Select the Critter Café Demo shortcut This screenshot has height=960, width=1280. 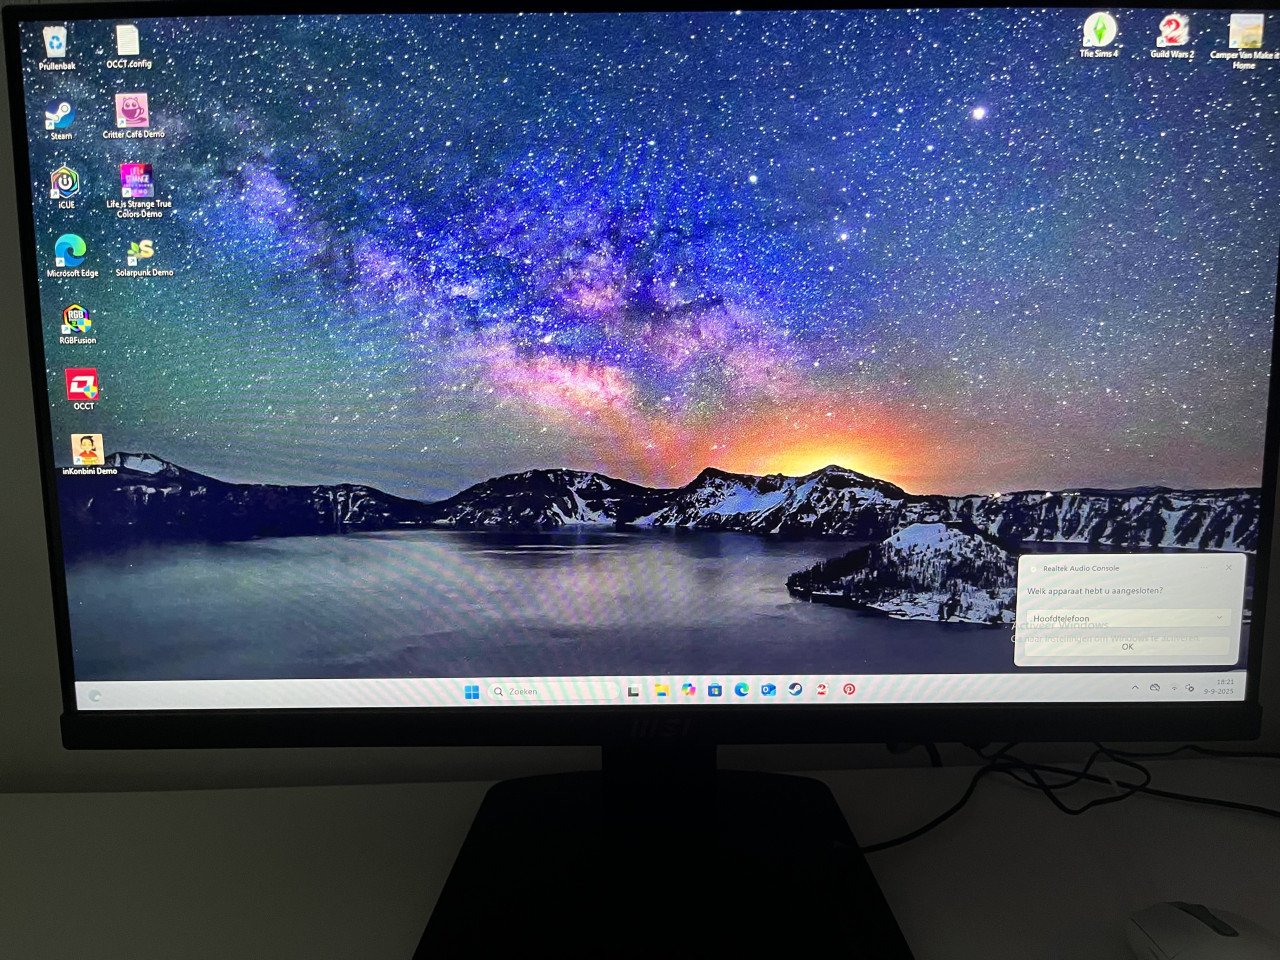(x=133, y=117)
